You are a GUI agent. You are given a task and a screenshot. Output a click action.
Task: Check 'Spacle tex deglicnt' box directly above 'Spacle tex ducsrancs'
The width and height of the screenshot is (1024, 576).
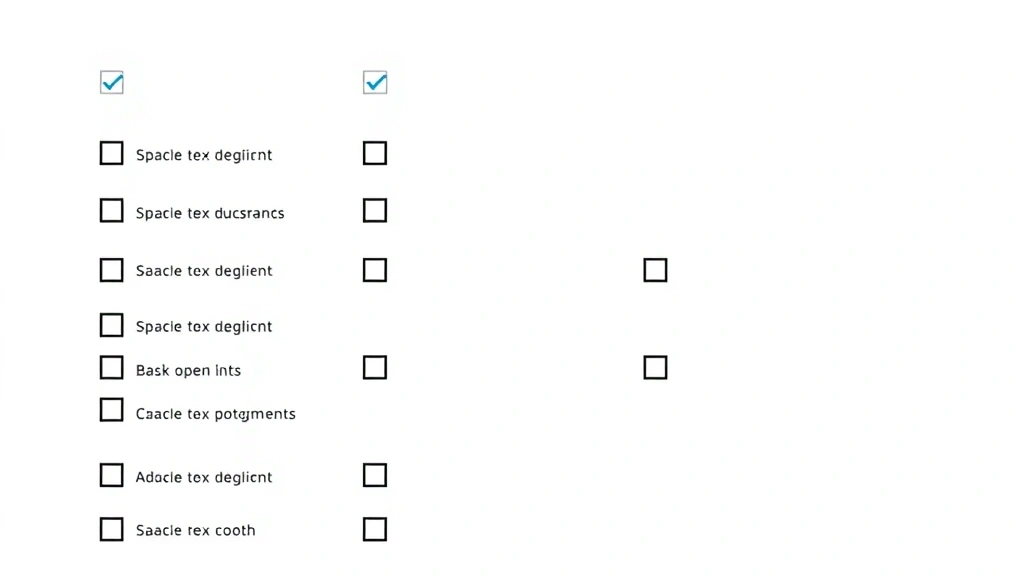pos(112,153)
